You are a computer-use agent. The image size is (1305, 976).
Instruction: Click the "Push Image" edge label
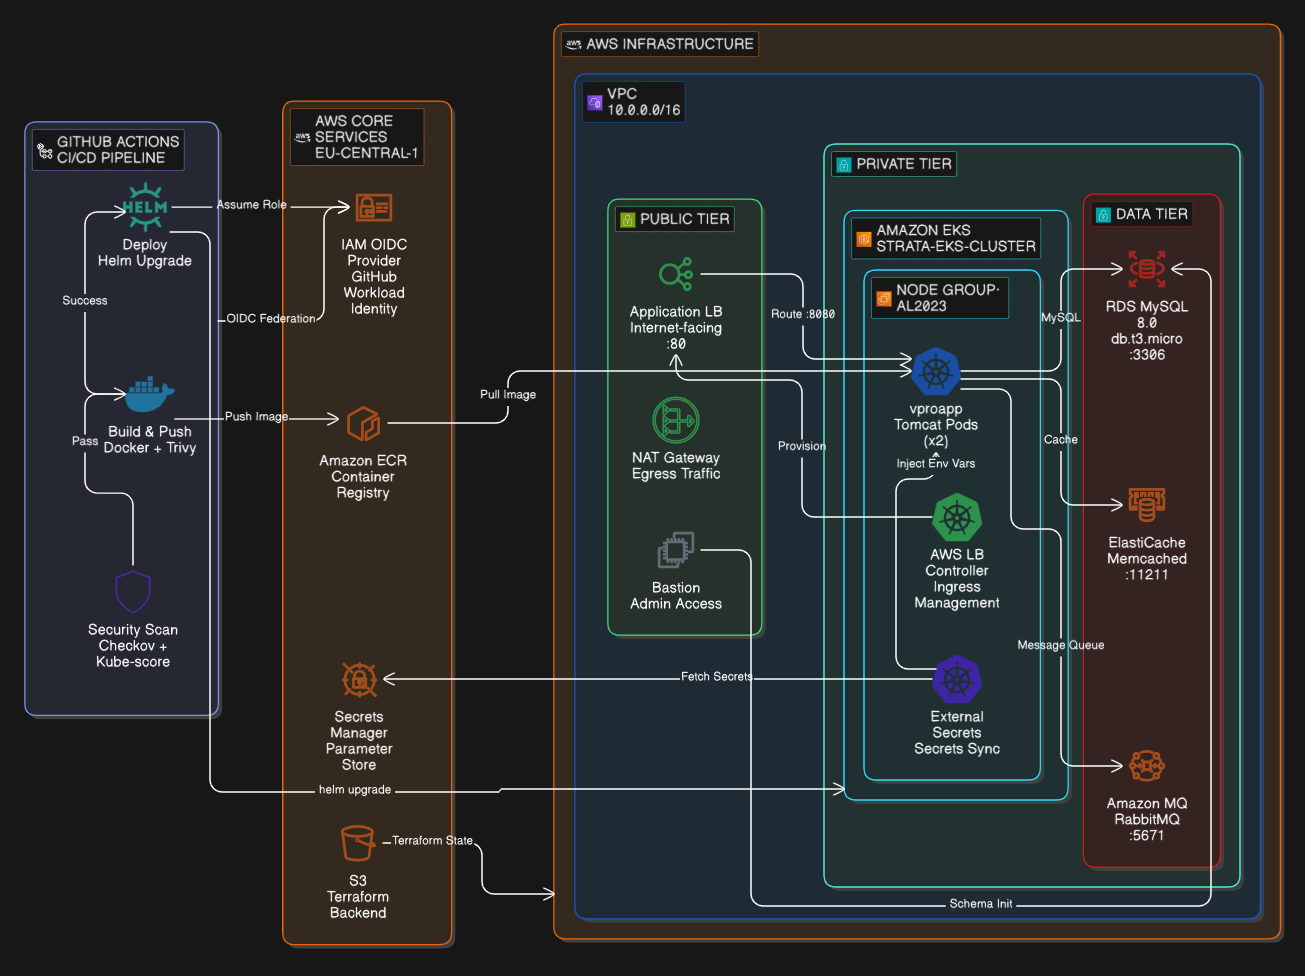pyautogui.click(x=256, y=417)
